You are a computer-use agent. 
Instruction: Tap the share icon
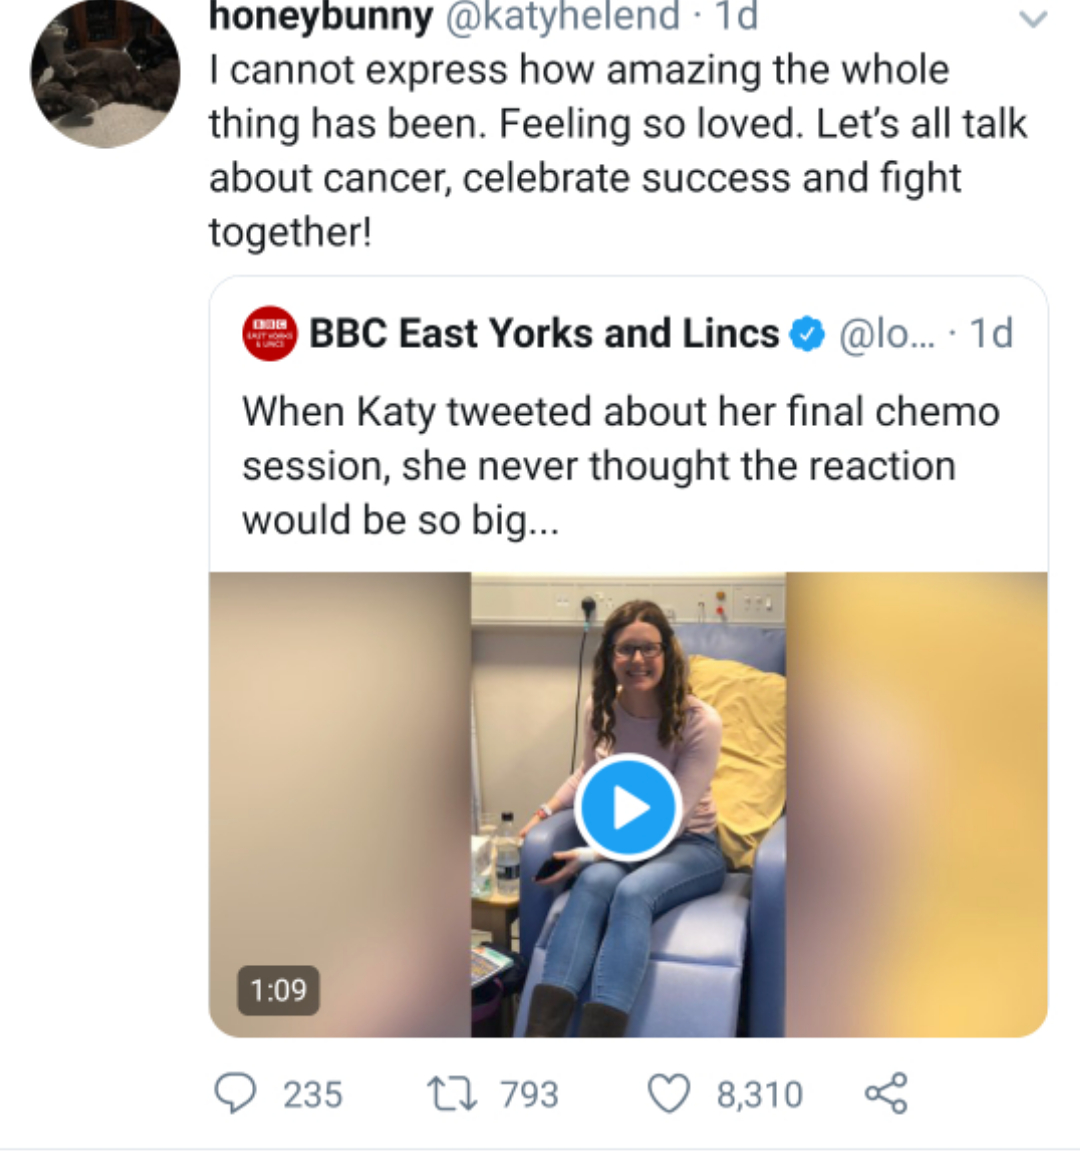(886, 1093)
